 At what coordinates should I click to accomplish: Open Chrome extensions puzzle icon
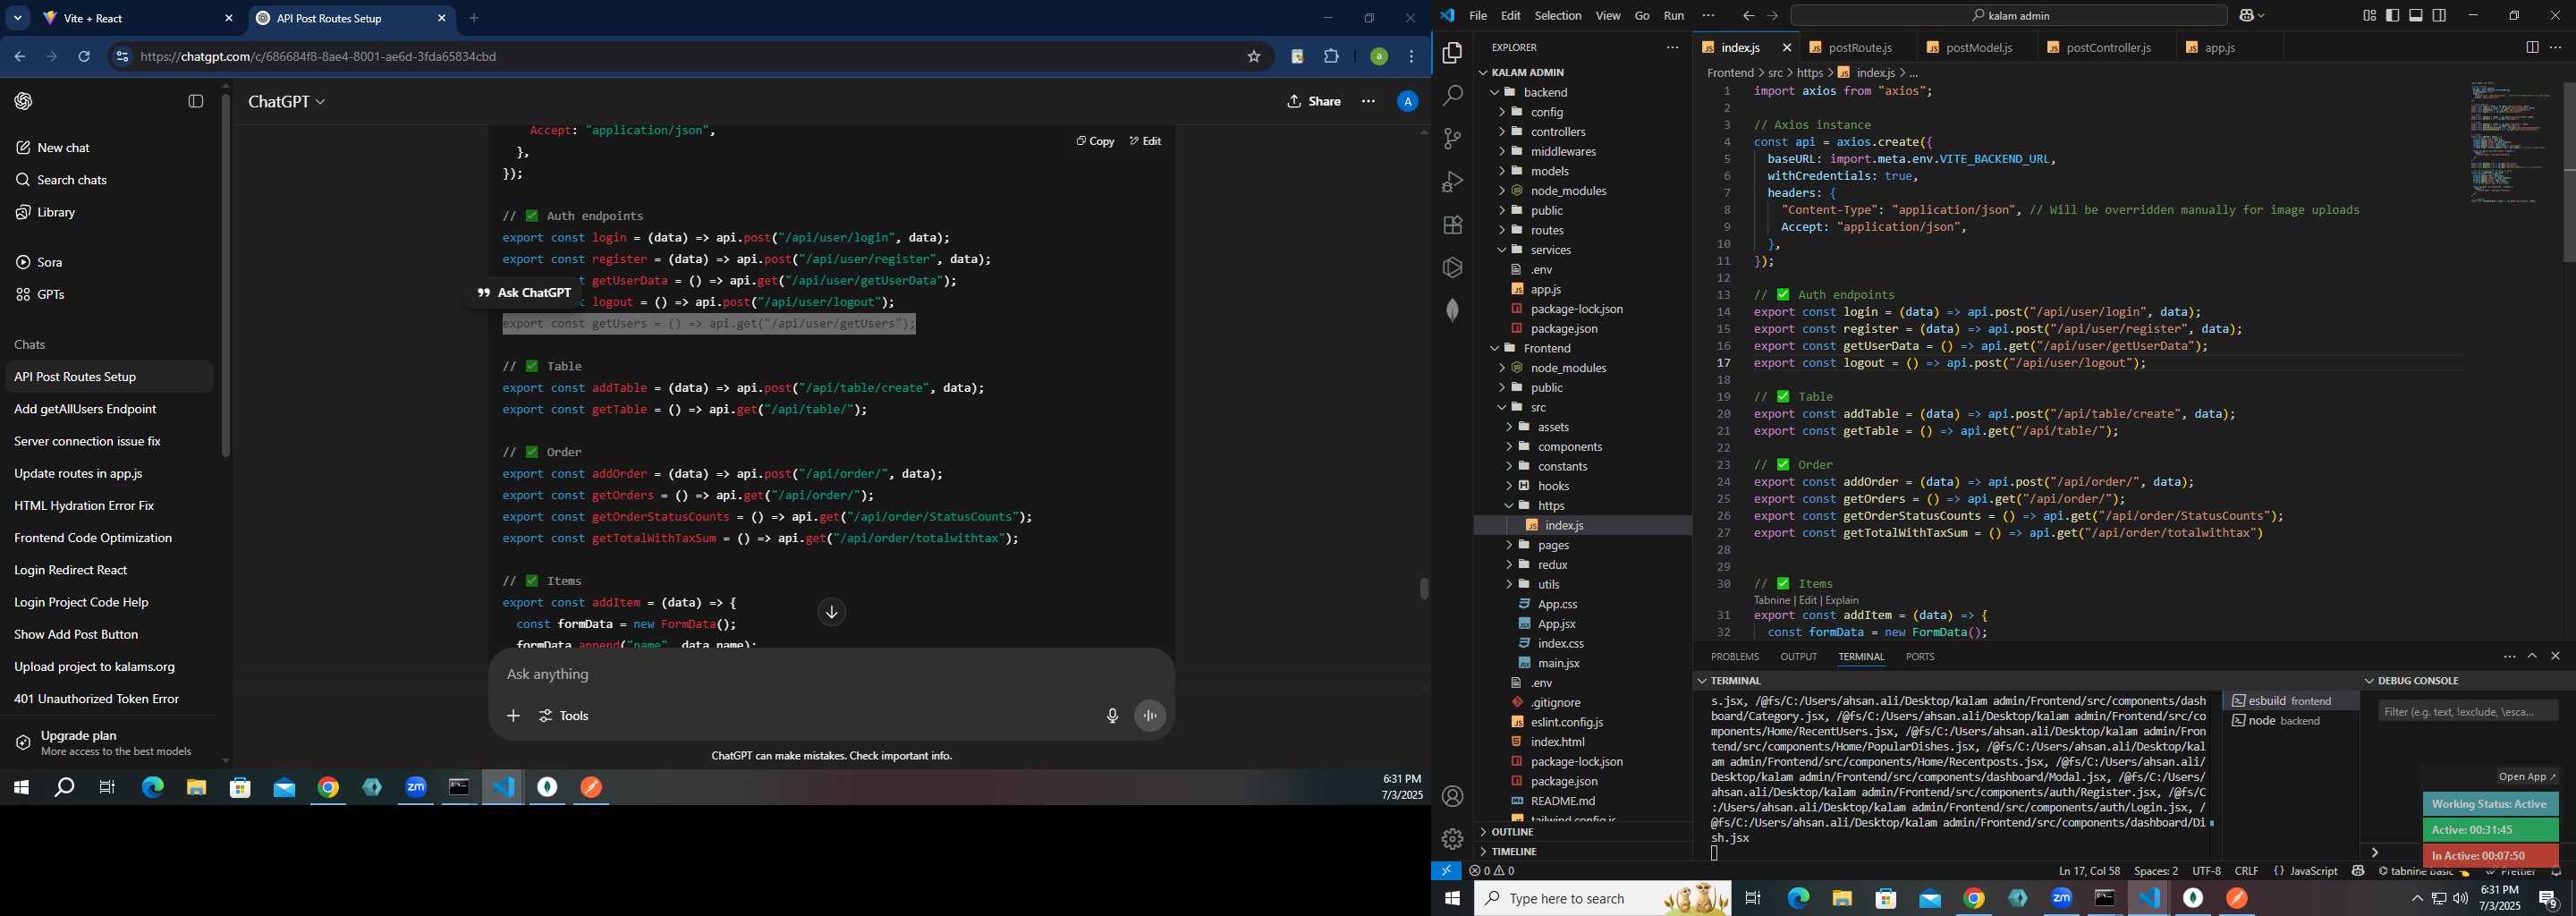tap(1331, 57)
